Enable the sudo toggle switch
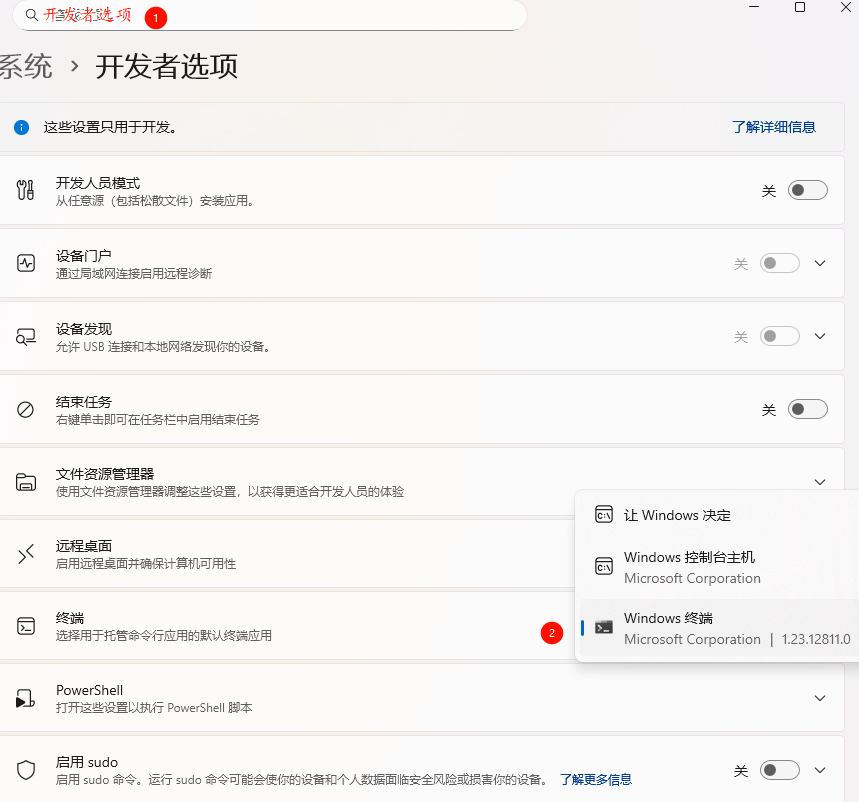Image resolution: width=859 pixels, height=802 pixels. (779, 770)
